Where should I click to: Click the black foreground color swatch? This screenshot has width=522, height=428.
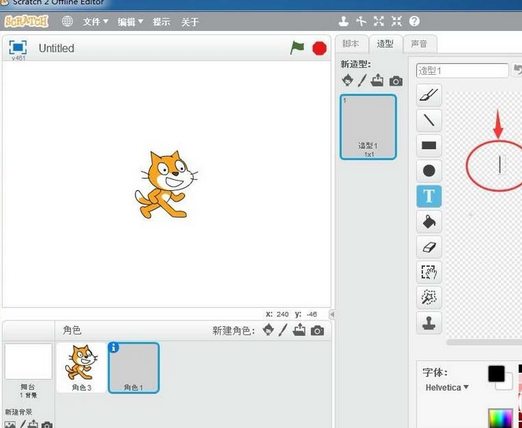click(x=496, y=374)
